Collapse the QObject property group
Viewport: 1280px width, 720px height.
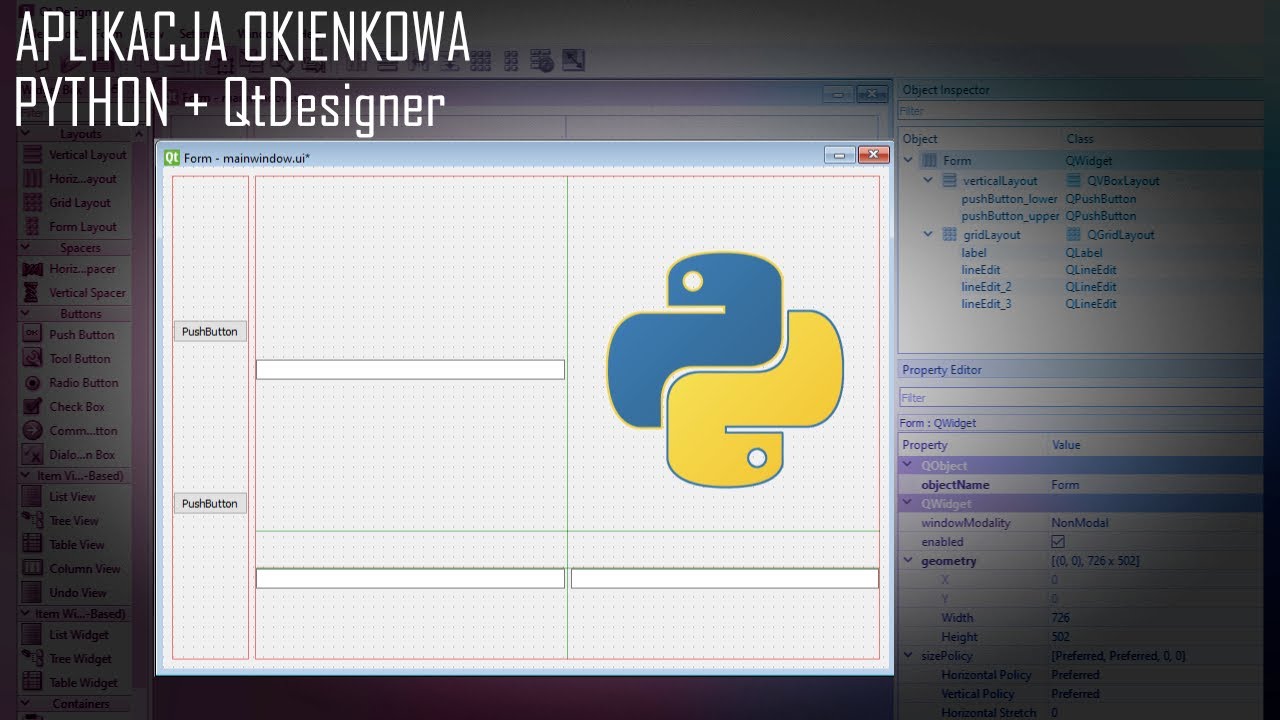point(908,466)
